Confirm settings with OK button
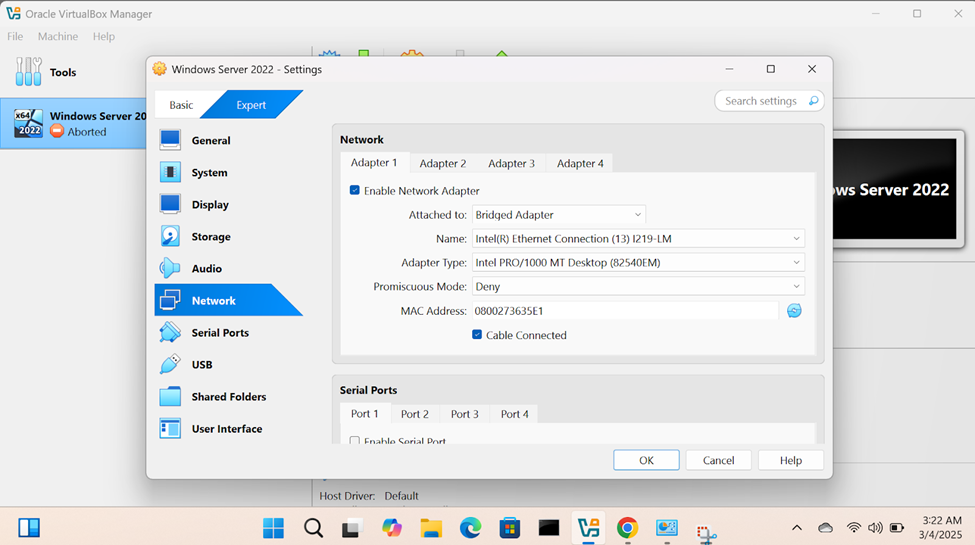975x545 pixels. click(646, 460)
